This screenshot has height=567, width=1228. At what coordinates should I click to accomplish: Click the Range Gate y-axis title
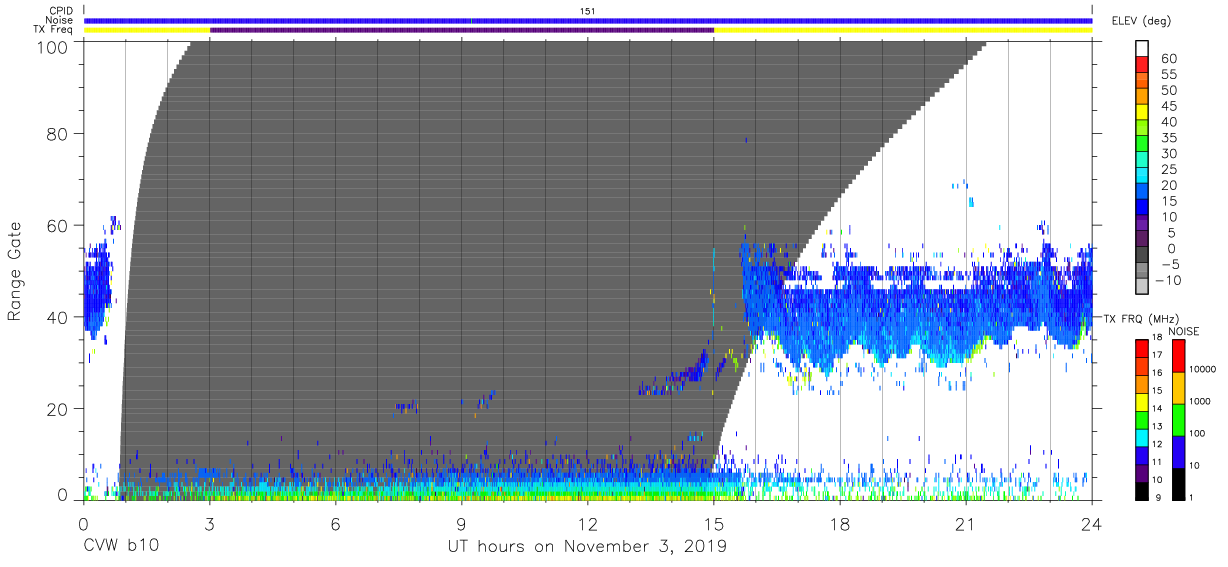14,271
